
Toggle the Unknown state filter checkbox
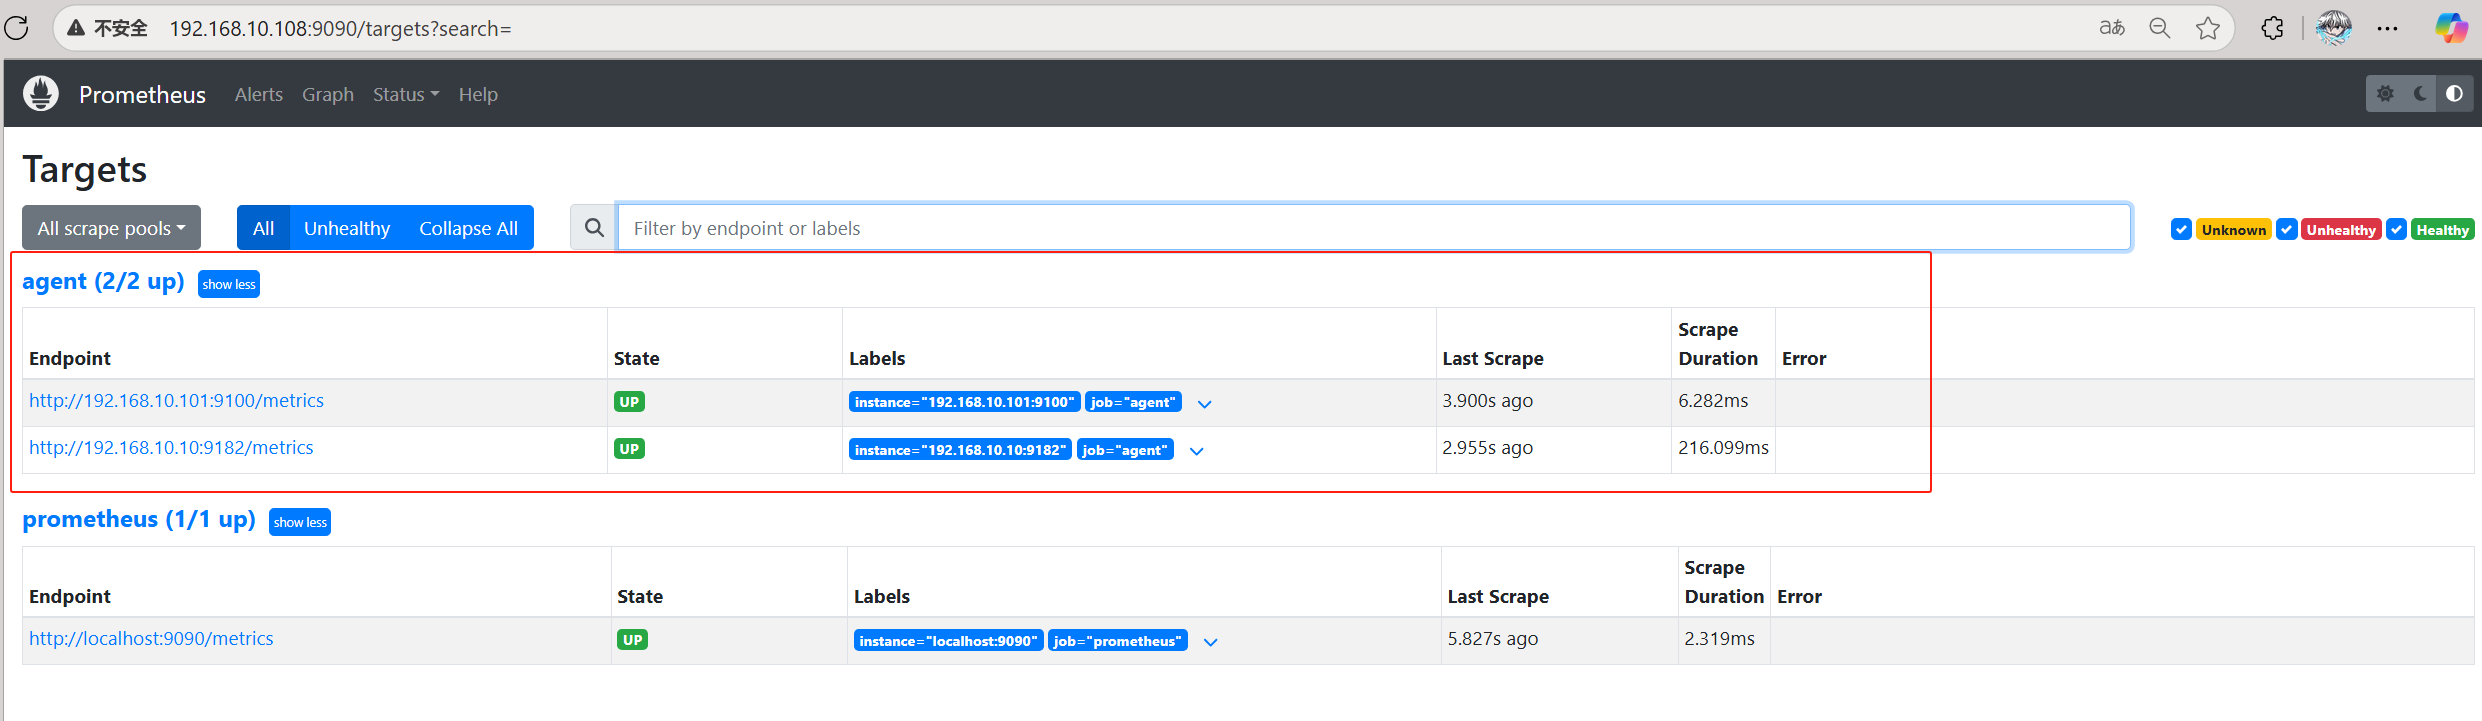click(x=2182, y=229)
